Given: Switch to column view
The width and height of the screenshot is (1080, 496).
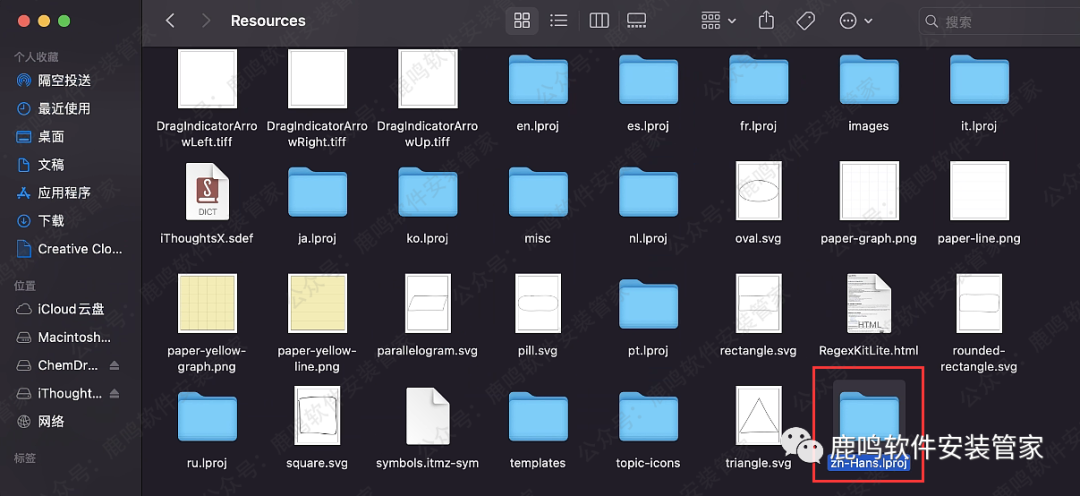Looking at the screenshot, I should click(x=599, y=21).
